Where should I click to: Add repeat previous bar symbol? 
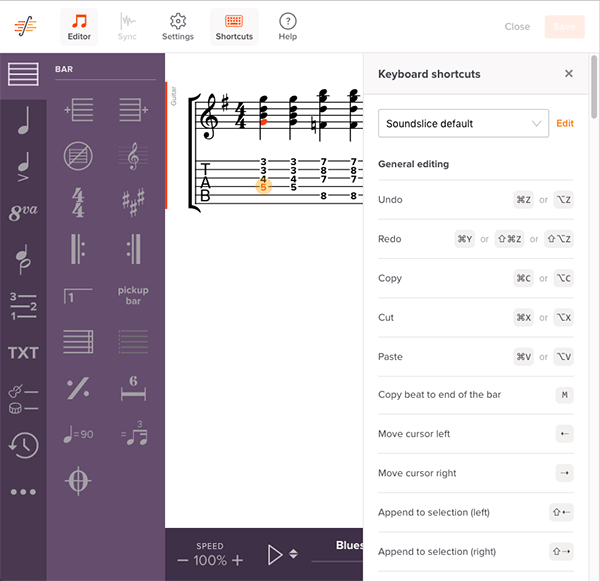point(78,388)
